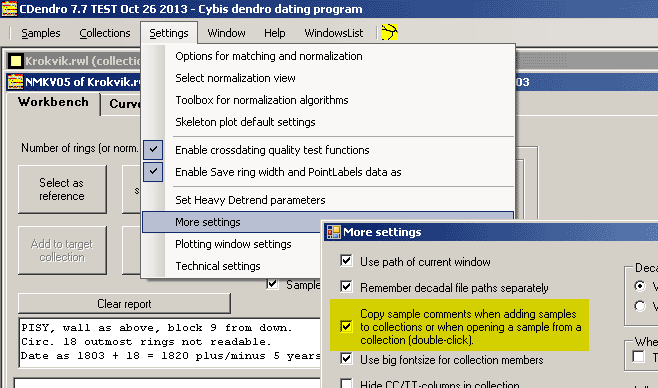Click the NMKV05 sample window icon
This screenshot has width=658, height=388.
pos(16,82)
